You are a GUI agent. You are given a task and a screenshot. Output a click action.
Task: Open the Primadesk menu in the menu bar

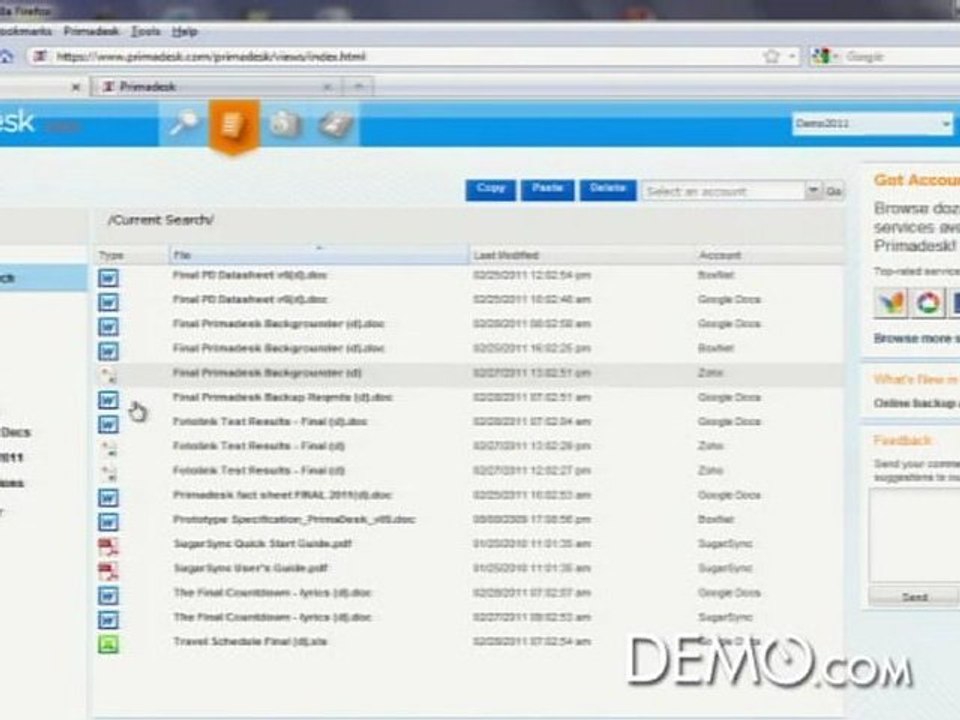click(91, 31)
